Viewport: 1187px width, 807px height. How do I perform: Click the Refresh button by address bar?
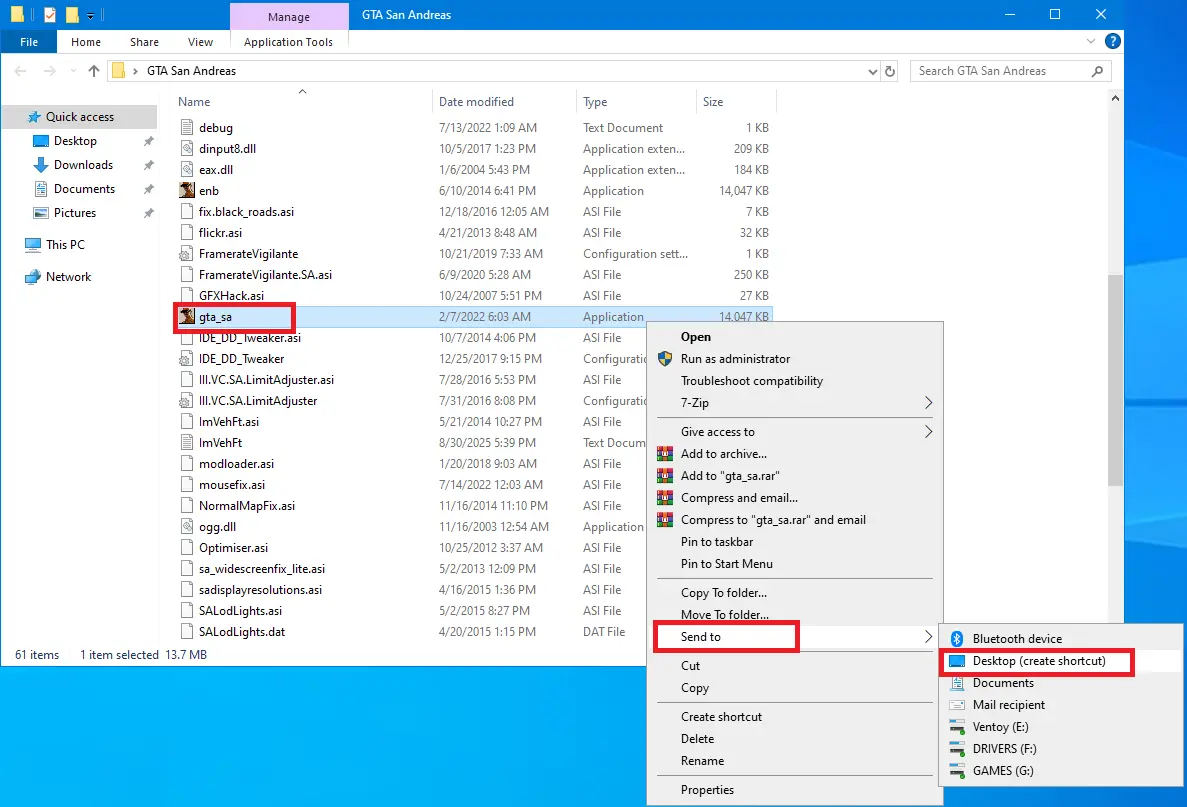[890, 71]
